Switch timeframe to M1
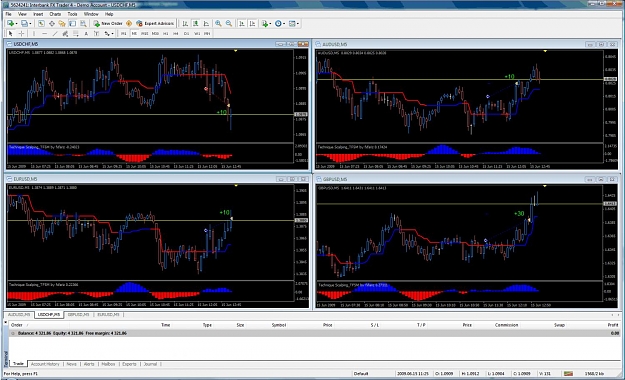 coord(124,33)
